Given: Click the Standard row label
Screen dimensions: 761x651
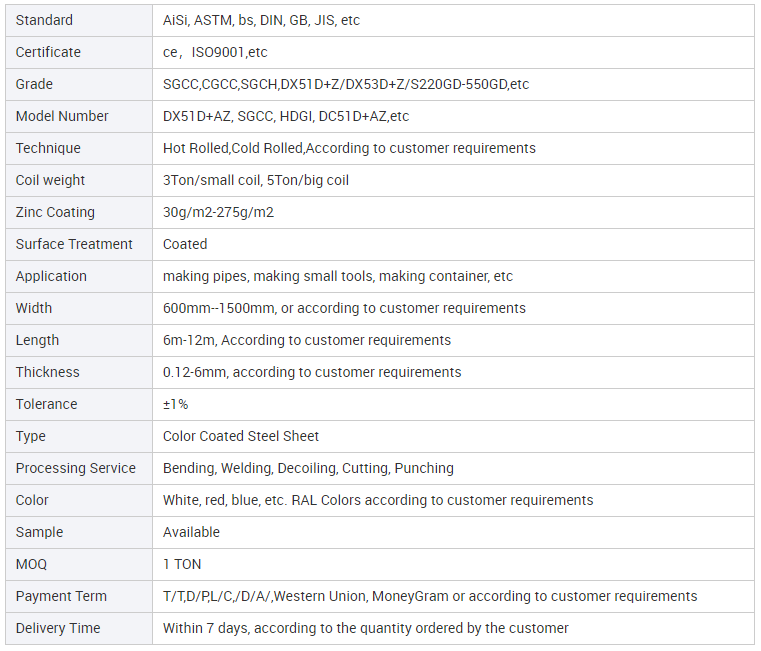Looking at the screenshot, I should [44, 20].
